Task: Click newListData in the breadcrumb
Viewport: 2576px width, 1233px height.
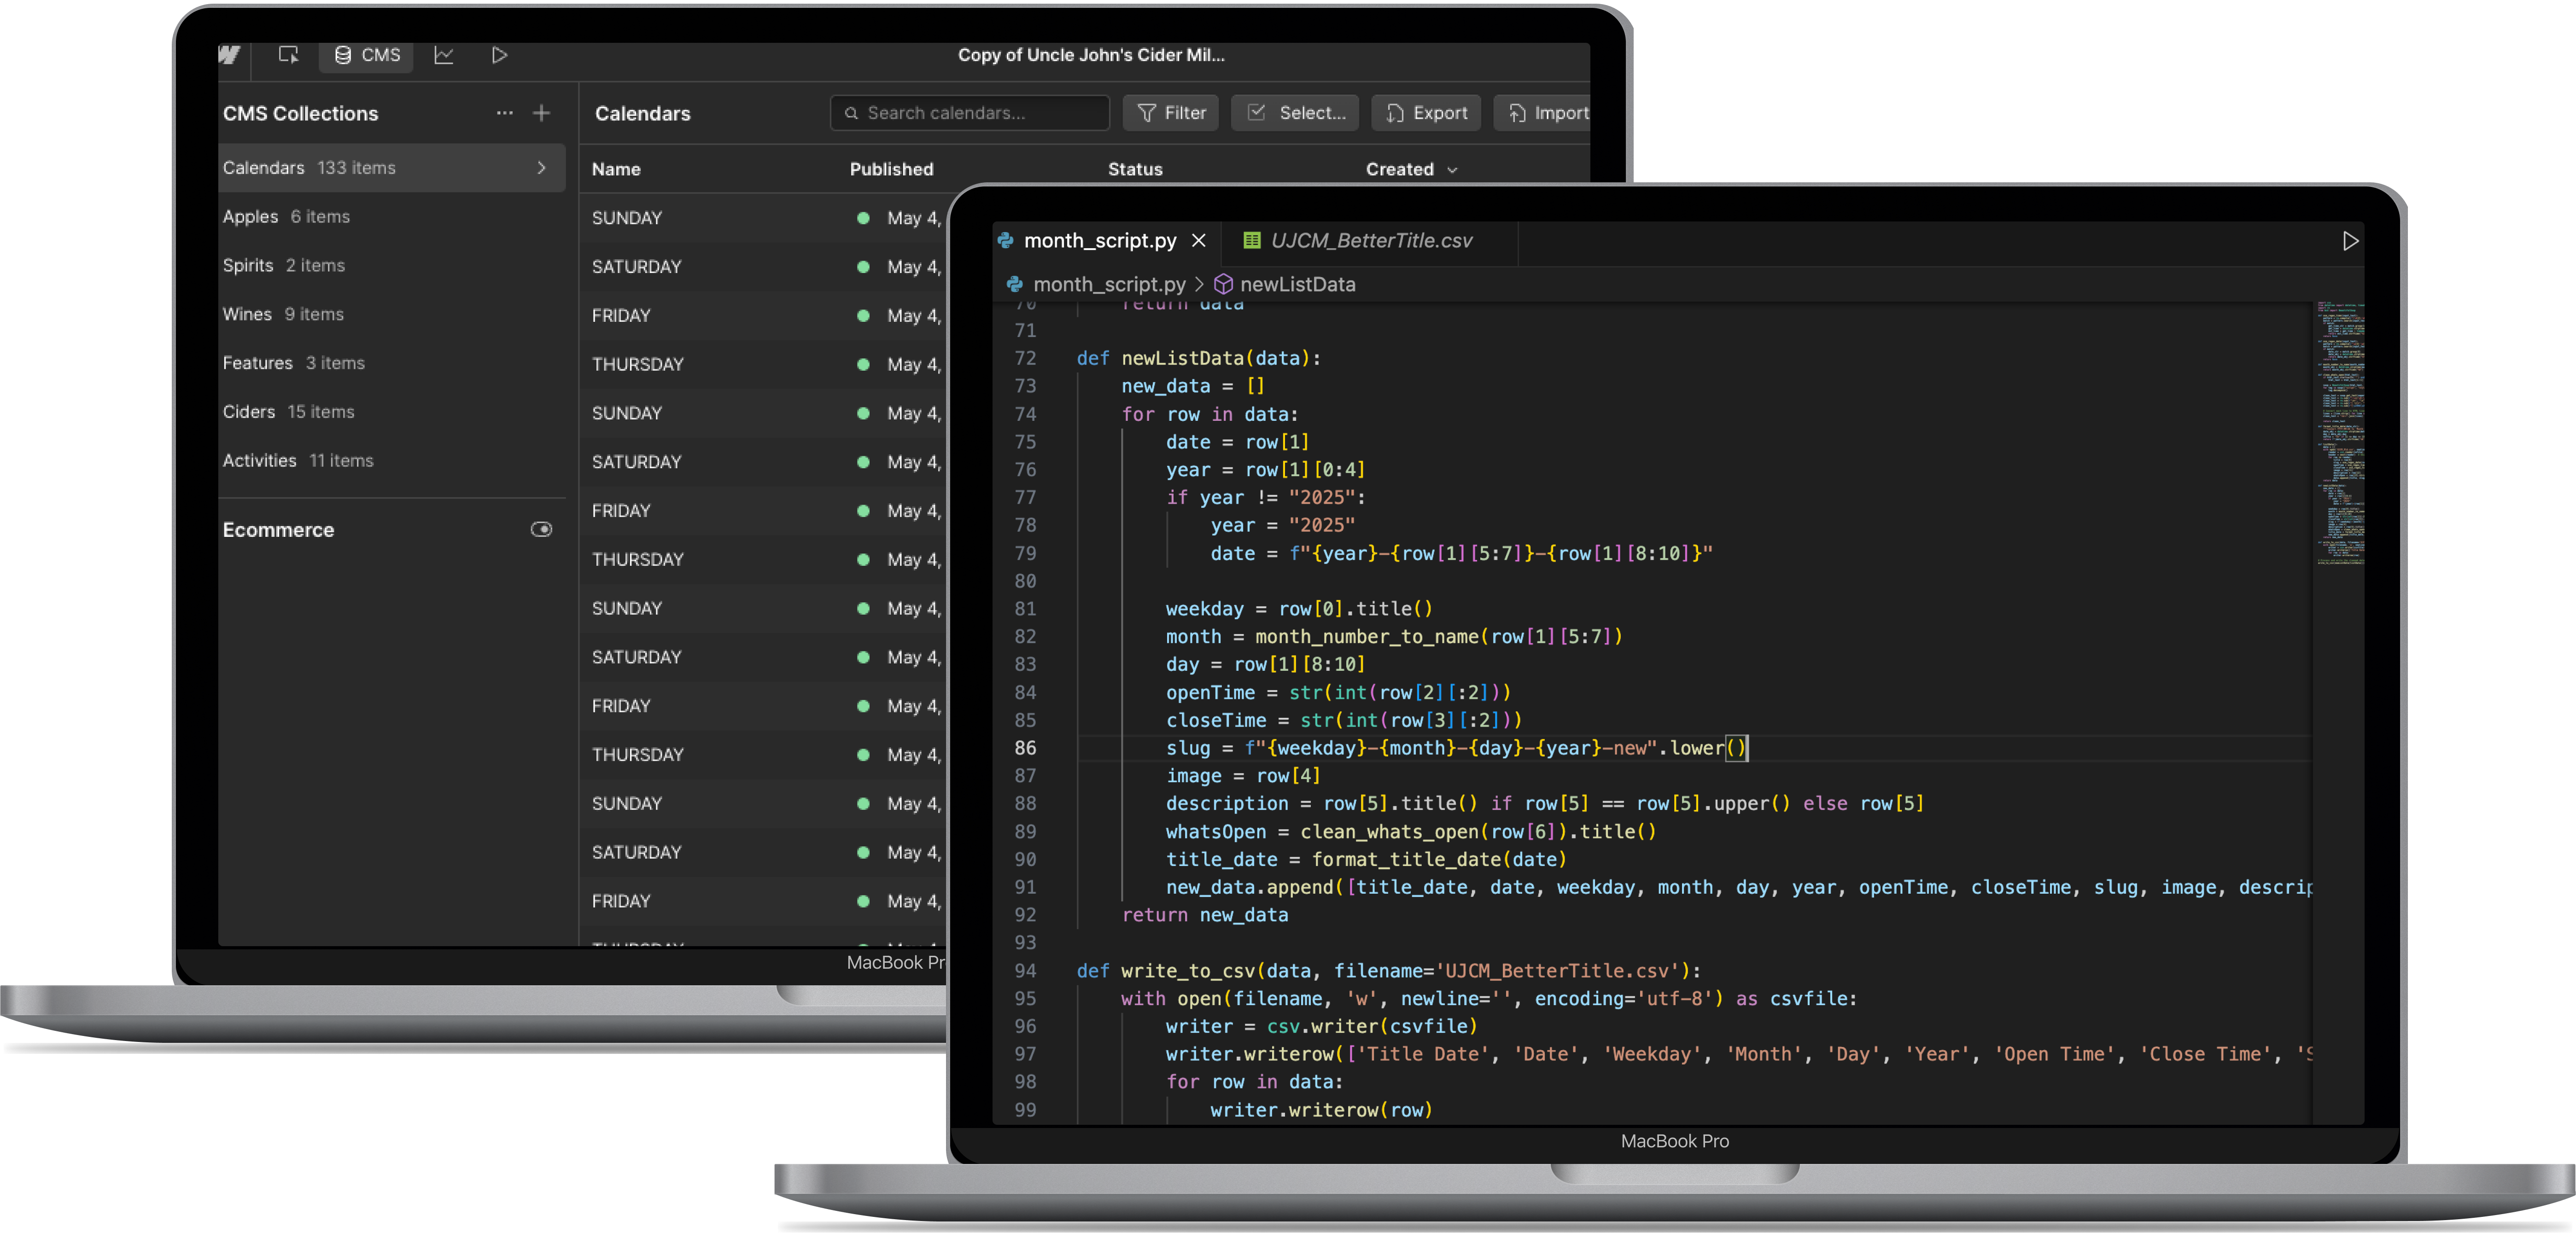Action: tap(1297, 284)
